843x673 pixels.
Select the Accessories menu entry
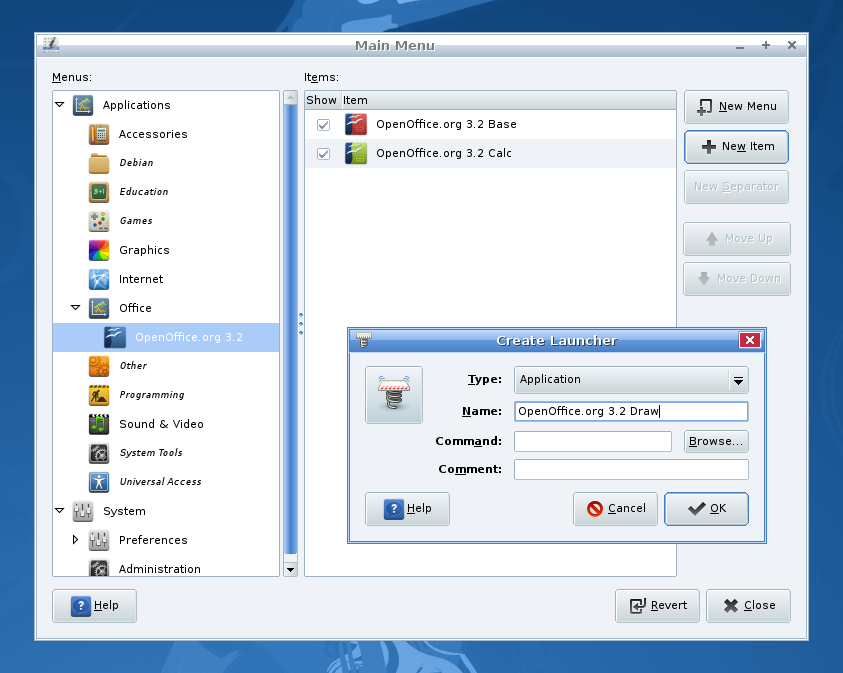[x=153, y=134]
